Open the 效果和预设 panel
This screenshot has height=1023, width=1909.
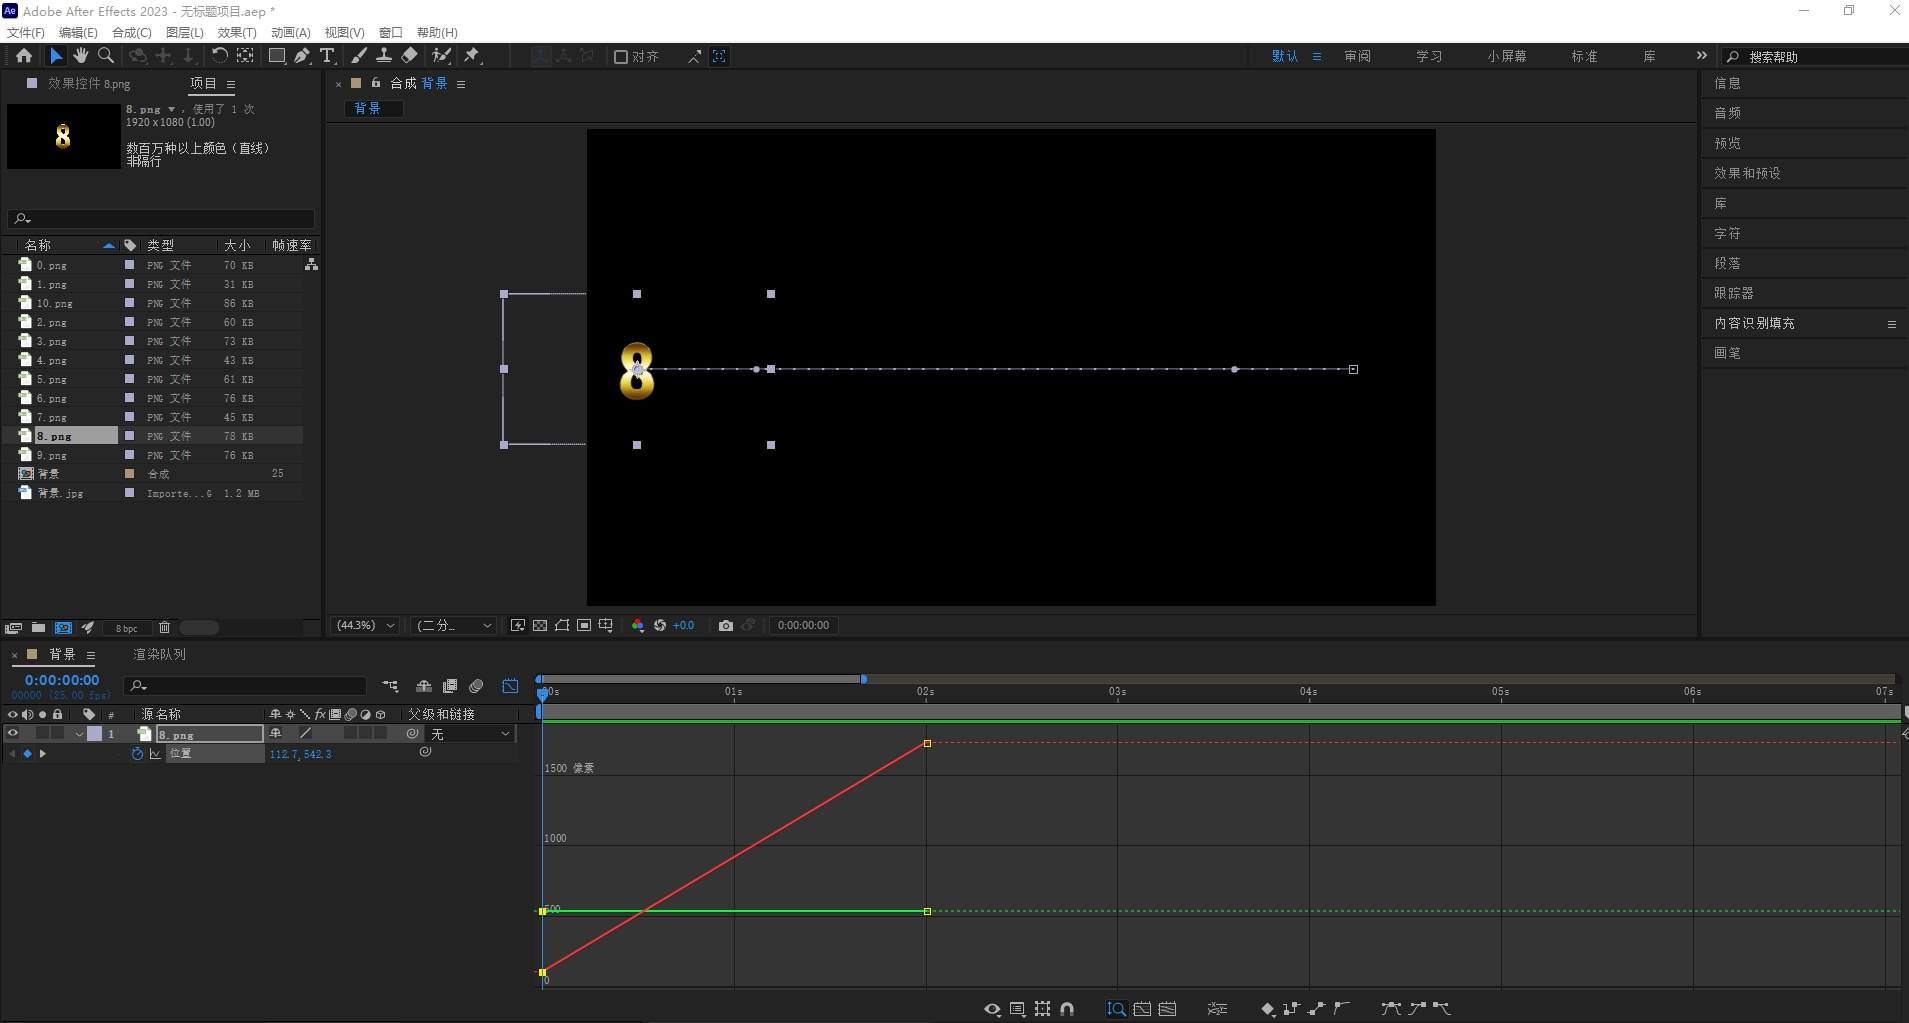point(1747,173)
